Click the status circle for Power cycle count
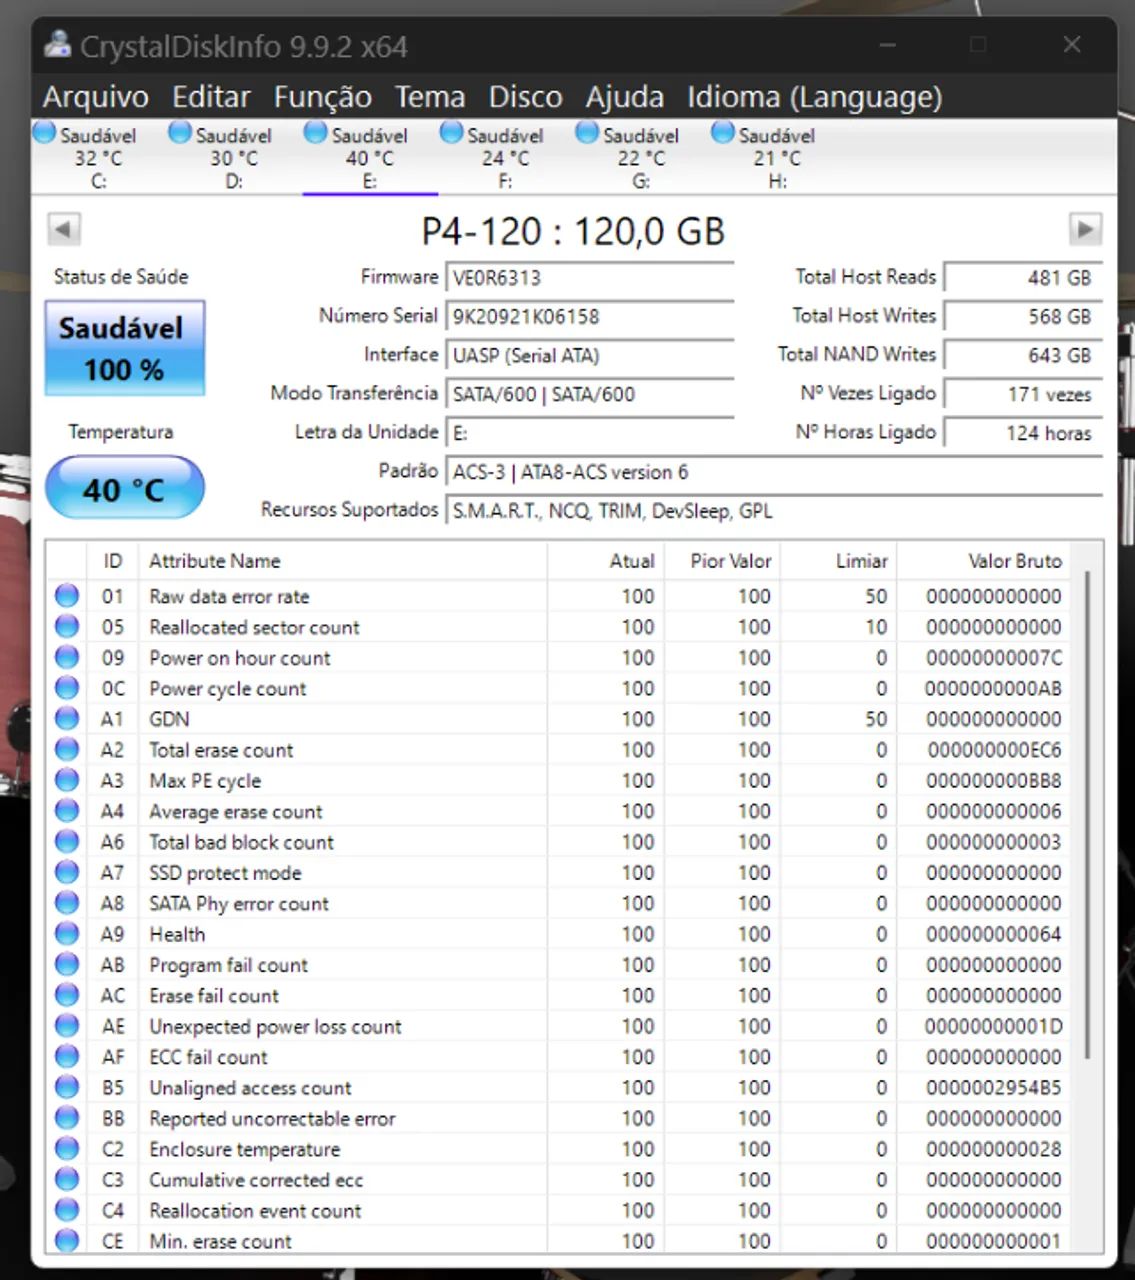The height and width of the screenshot is (1280, 1135). (67, 688)
